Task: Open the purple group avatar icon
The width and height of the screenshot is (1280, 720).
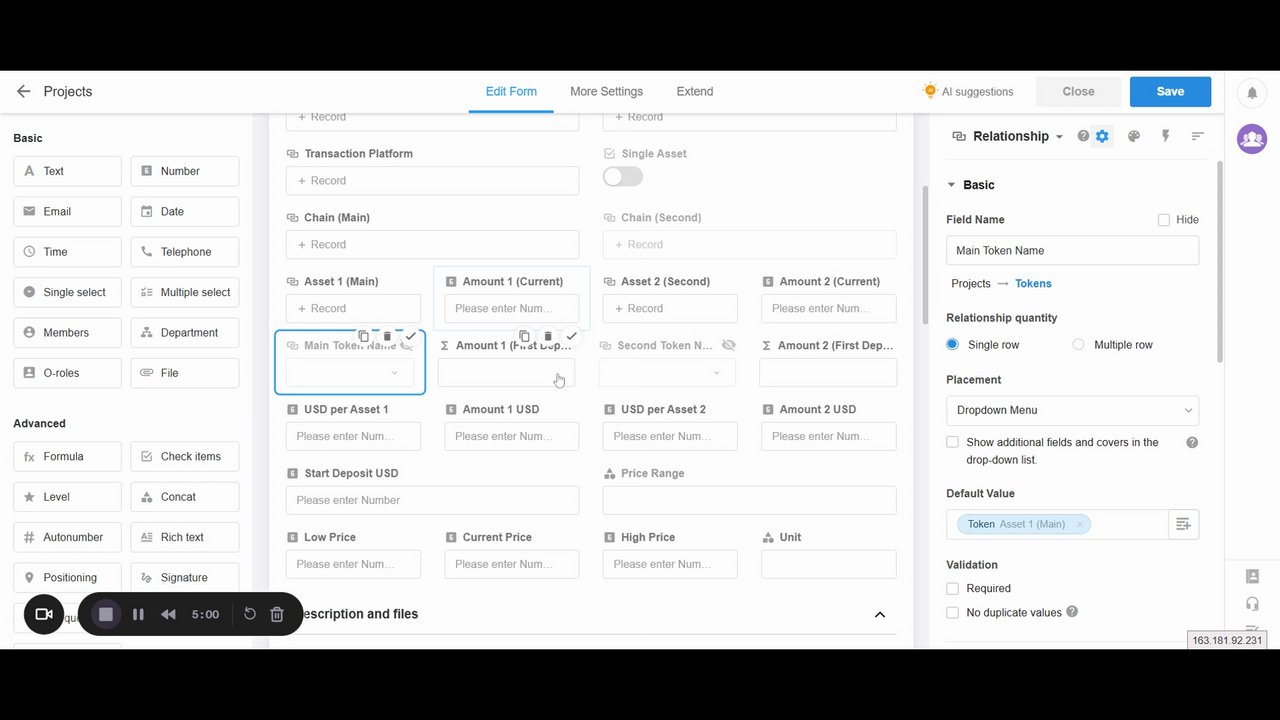Action: 1252,138
